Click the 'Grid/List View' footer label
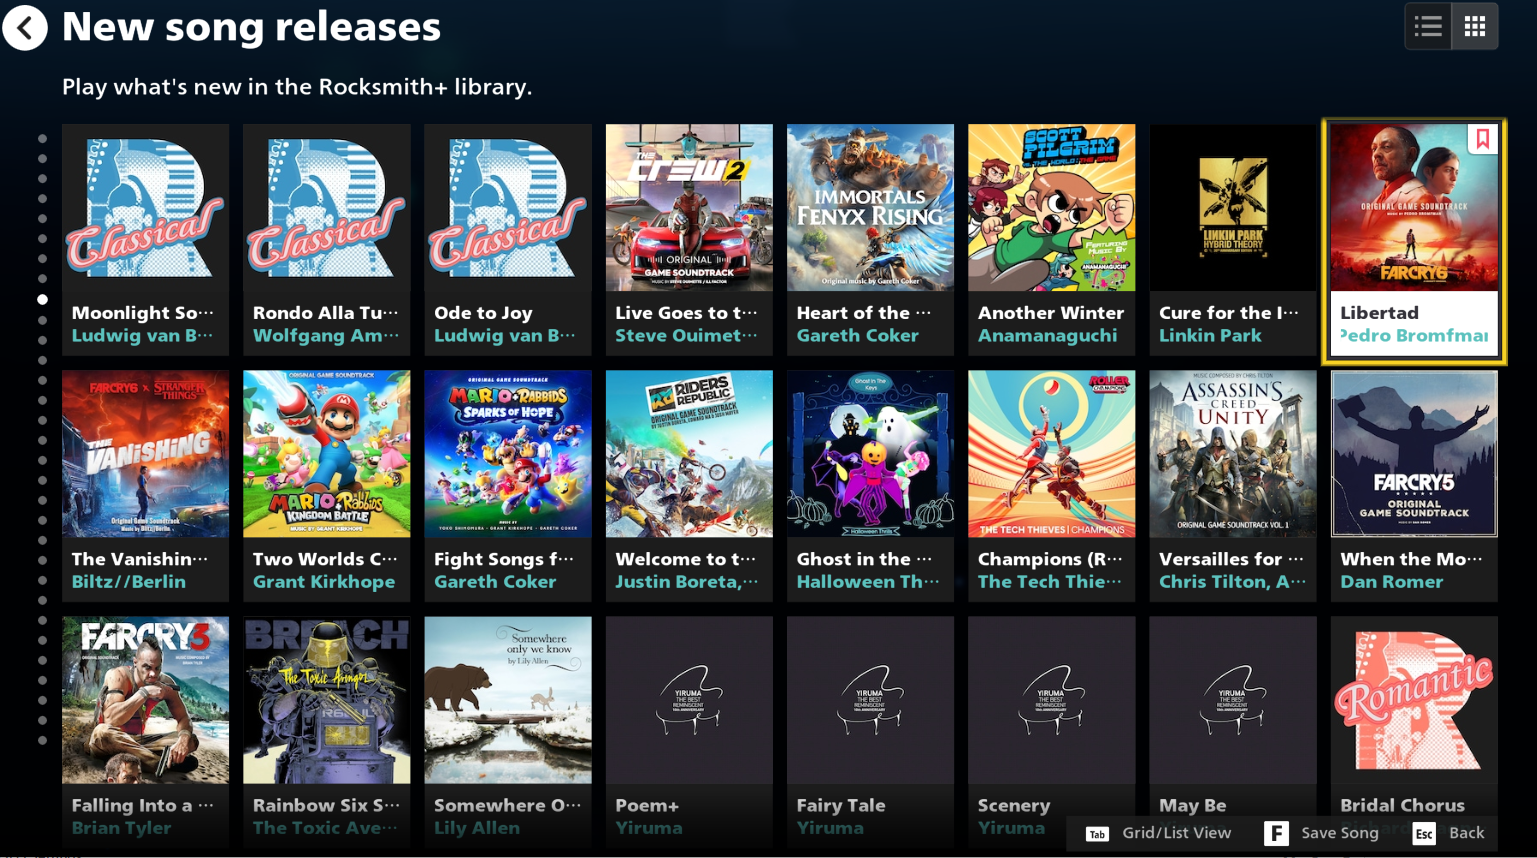Screen dimensions: 1537x858 coord(1177,833)
